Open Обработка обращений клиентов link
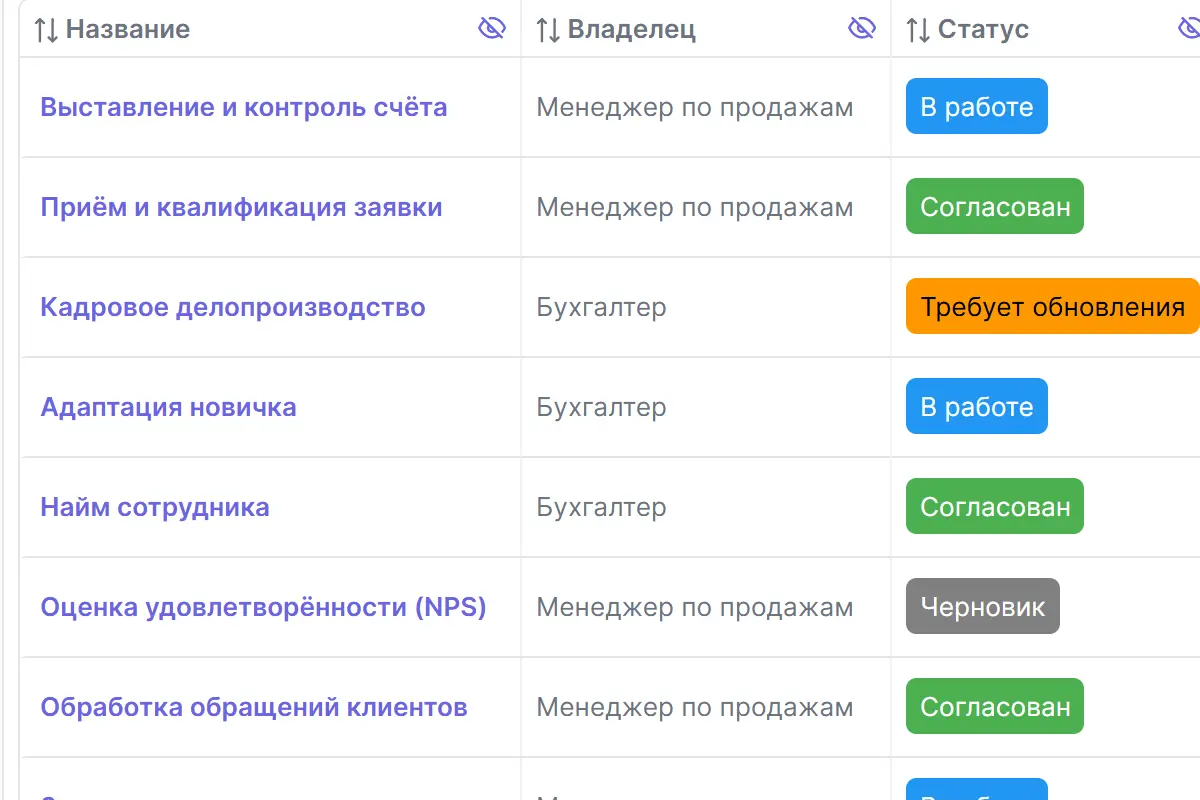This screenshot has width=1200, height=800. pyautogui.click(x=254, y=707)
